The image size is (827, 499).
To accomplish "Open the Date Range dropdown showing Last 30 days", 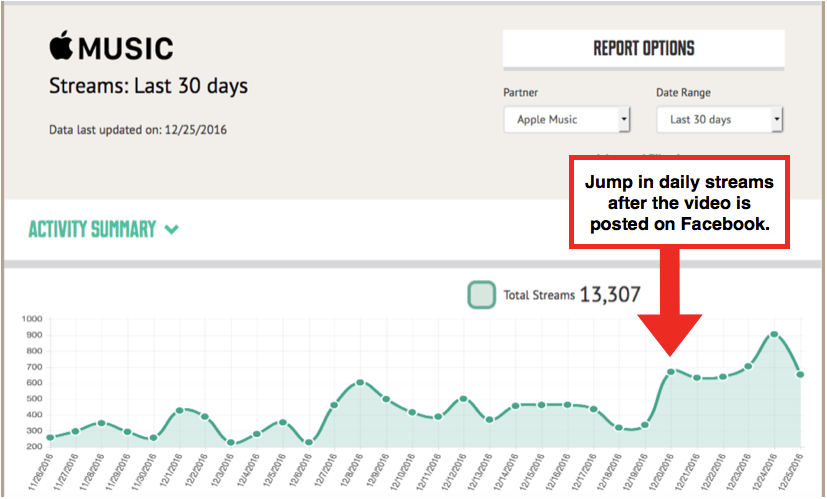I will tap(719, 120).
